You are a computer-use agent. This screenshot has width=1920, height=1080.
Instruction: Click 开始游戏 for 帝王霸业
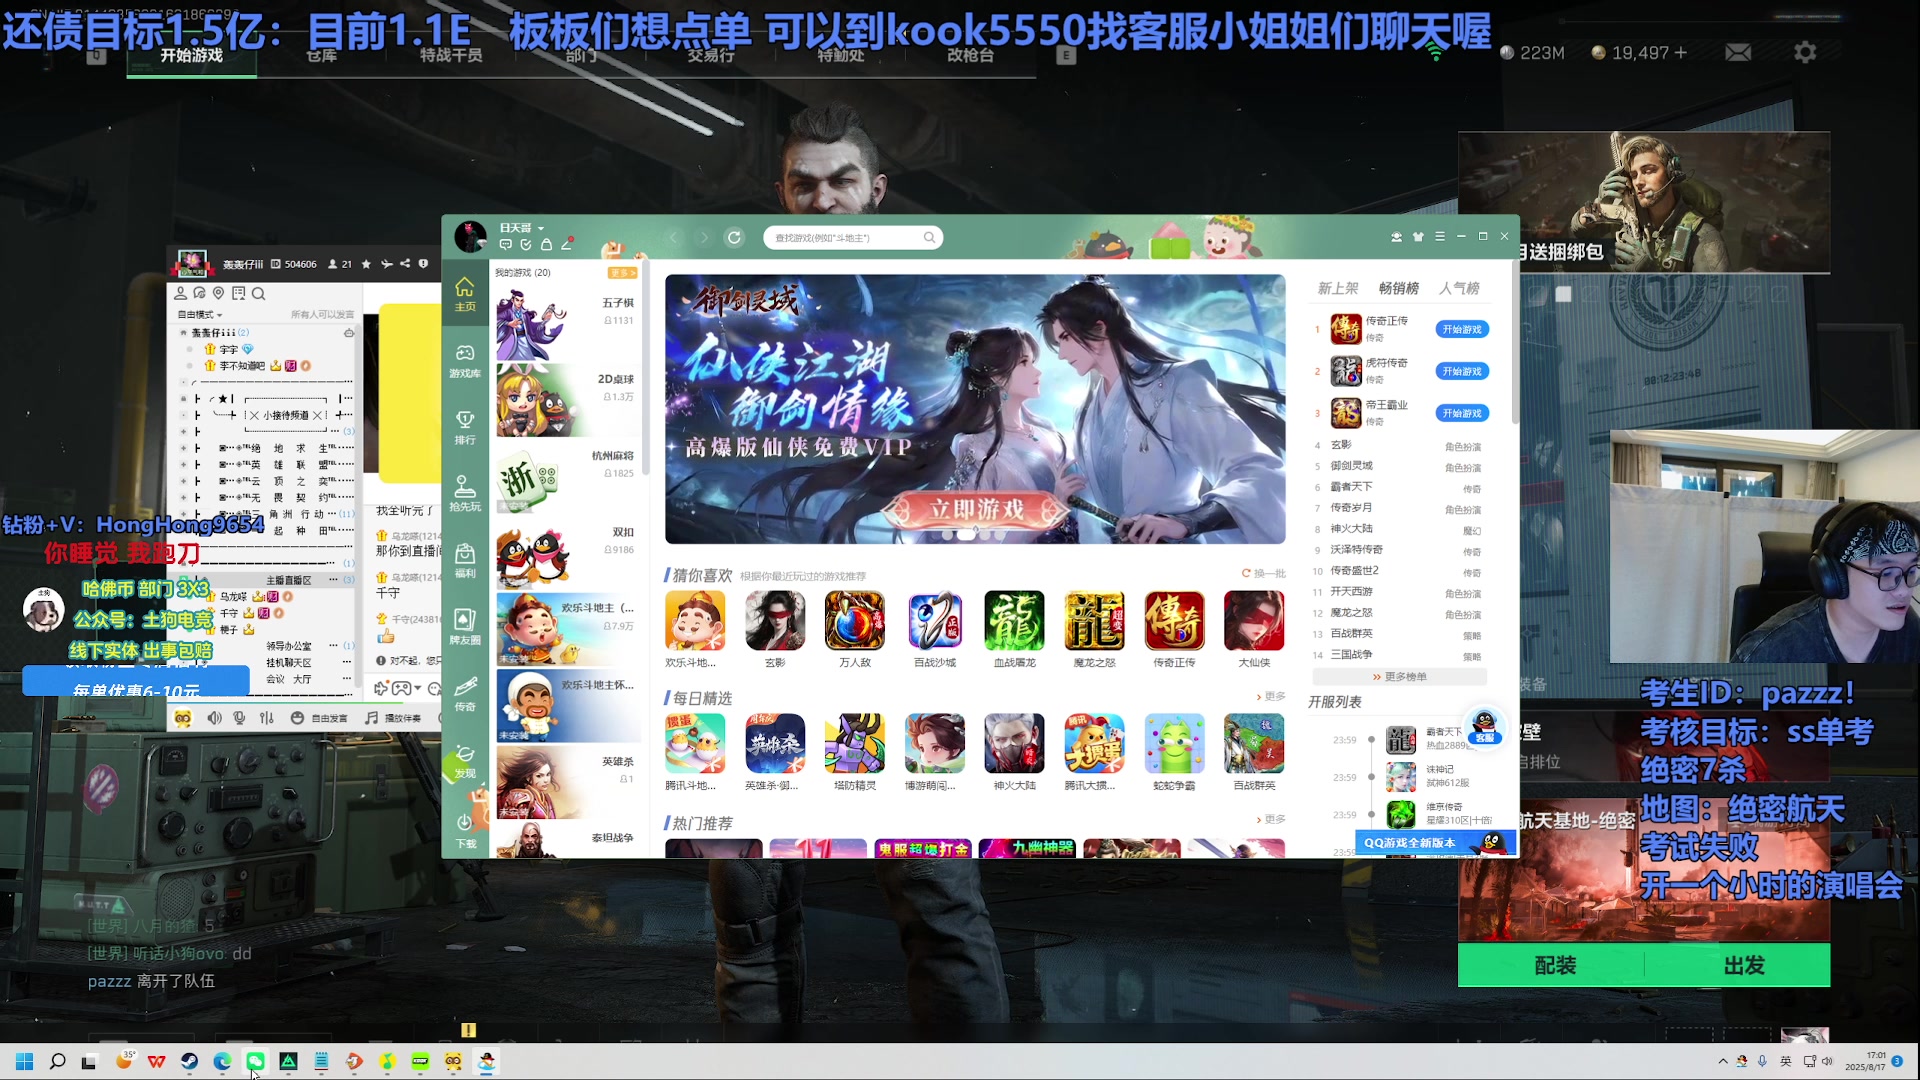point(1462,413)
